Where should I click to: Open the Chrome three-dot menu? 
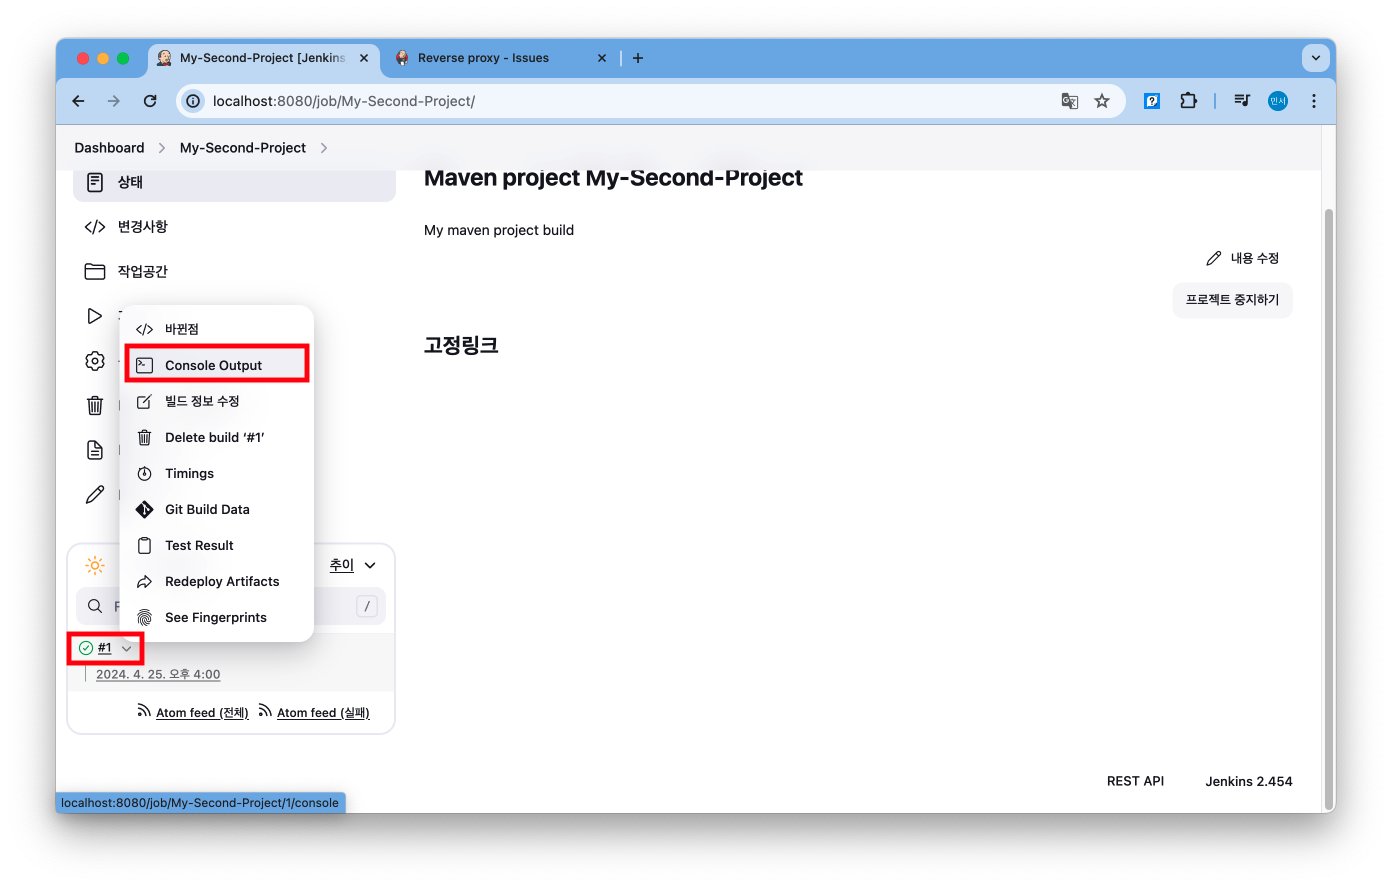[1314, 101]
